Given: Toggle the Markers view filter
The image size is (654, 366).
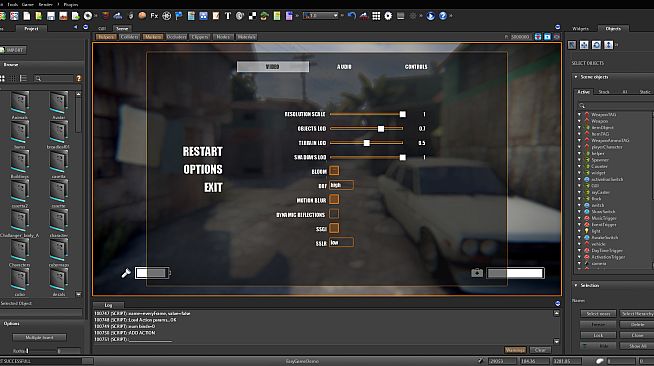Looking at the screenshot, I should pos(153,37).
